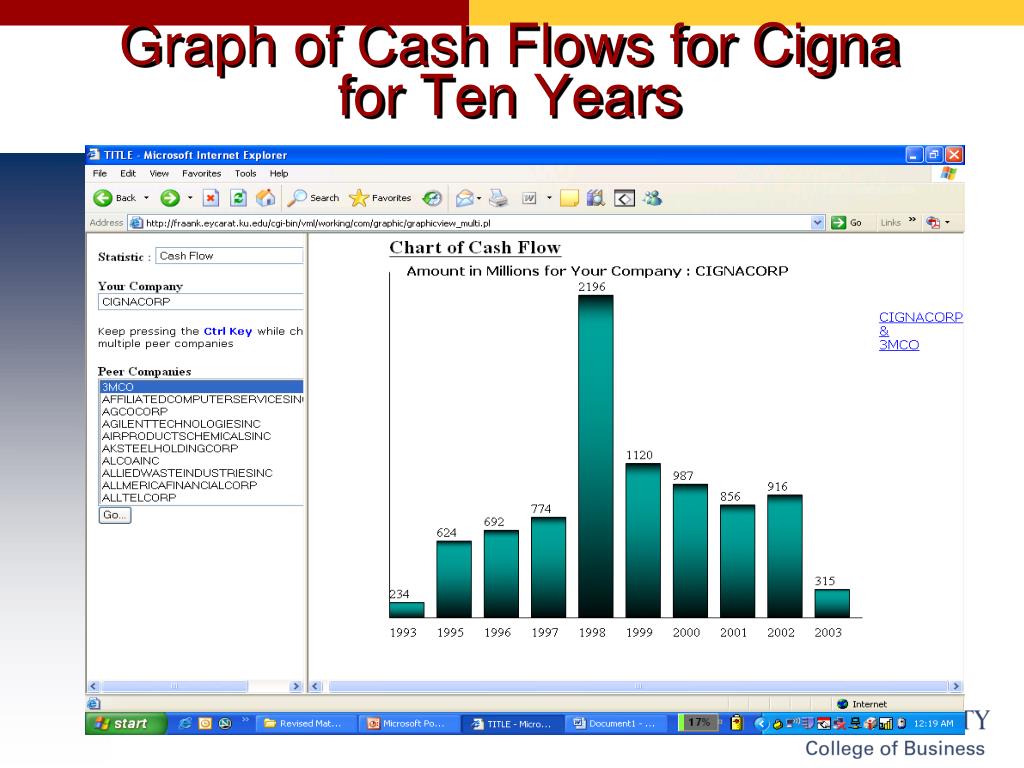Open the File menu
Viewport: 1024px width, 768px height.
point(100,173)
